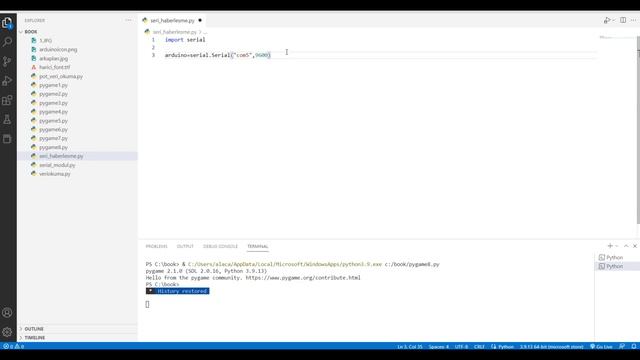Open the Extensions view
Screen dimensions: 640x360
coord(7,100)
